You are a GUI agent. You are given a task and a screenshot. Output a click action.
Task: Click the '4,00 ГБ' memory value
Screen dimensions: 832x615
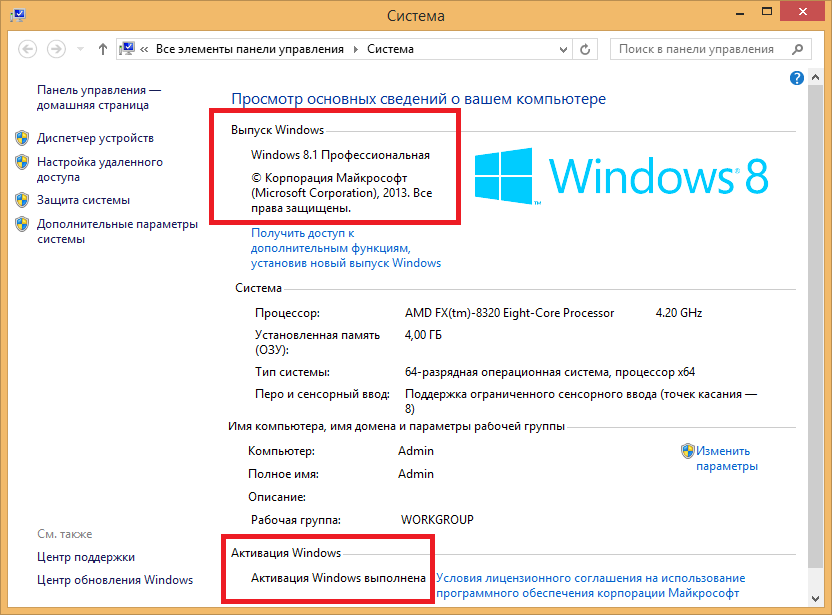tap(423, 335)
